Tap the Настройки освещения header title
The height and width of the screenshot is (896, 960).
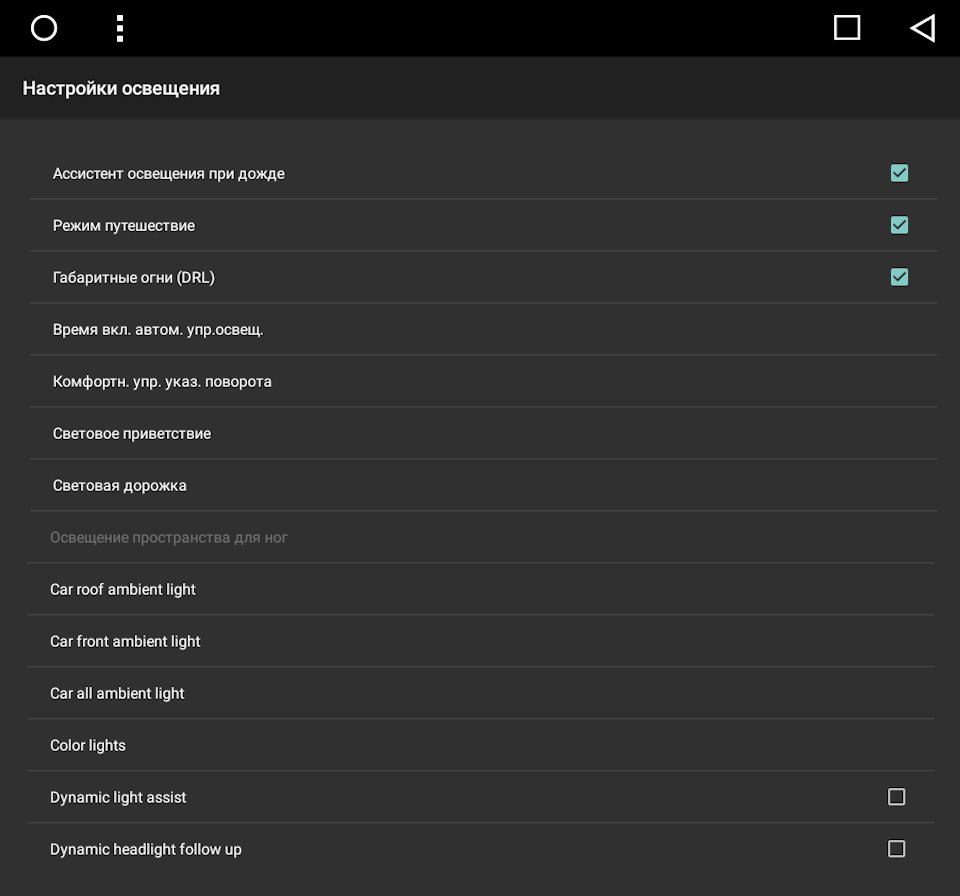click(121, 89)
